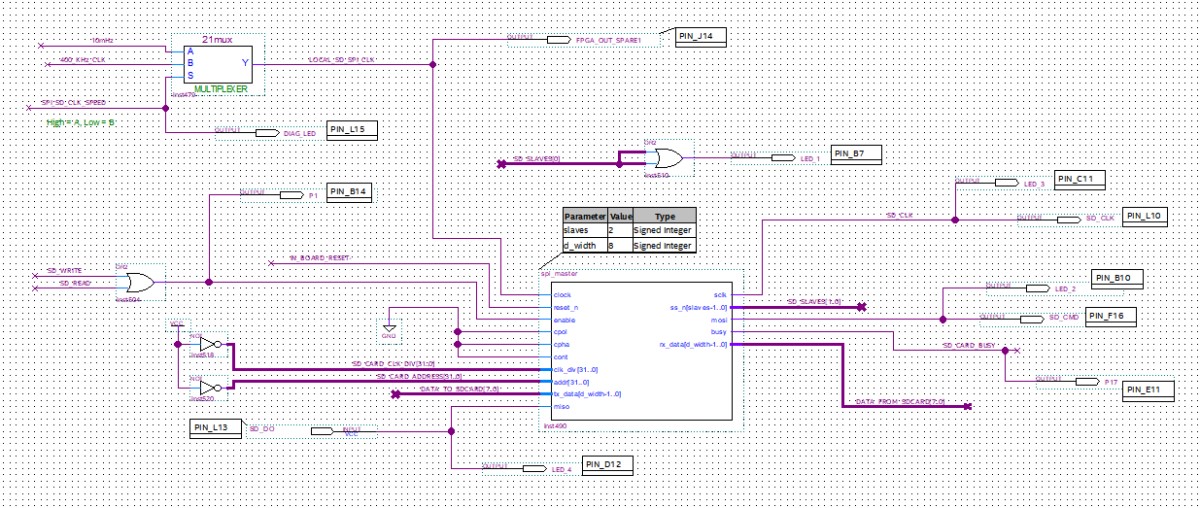Click the slaves parameter row
This screenshot has width=1200, height=508.
click(x=629, y=230)
